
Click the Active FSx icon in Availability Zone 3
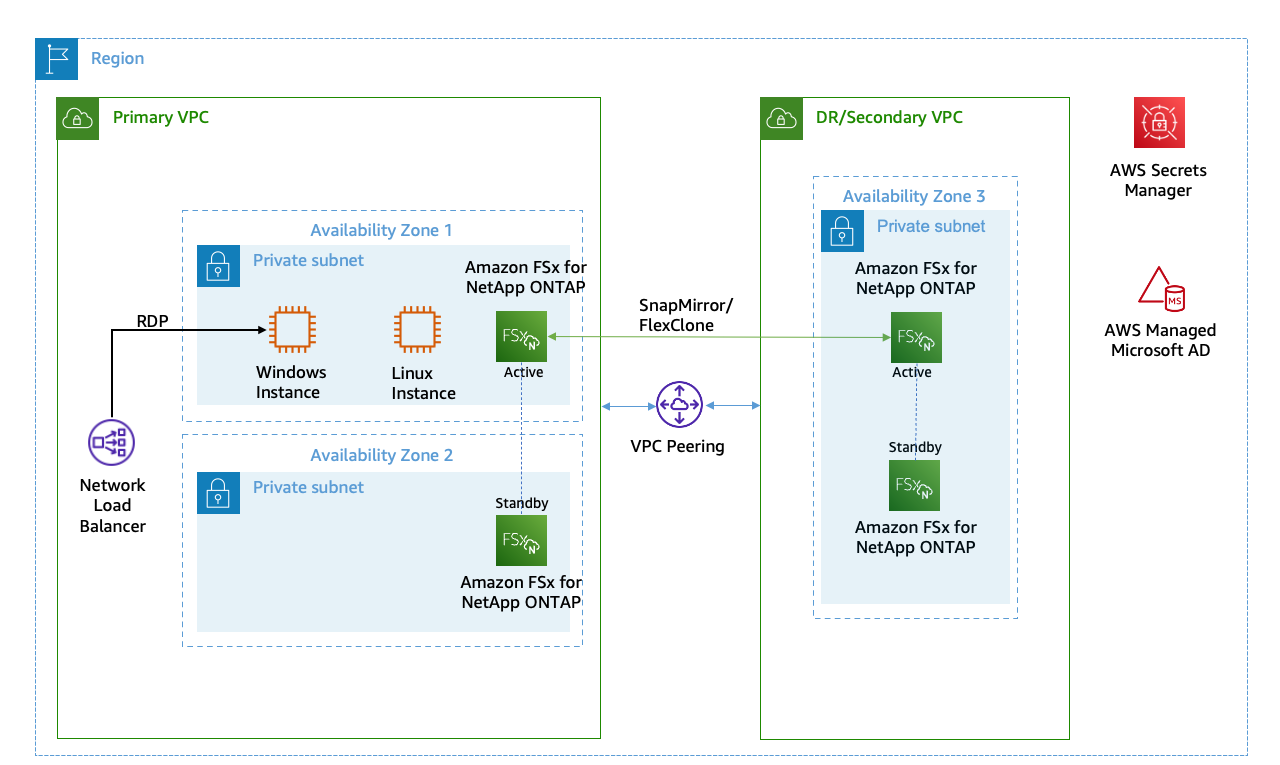coord(915,337)
